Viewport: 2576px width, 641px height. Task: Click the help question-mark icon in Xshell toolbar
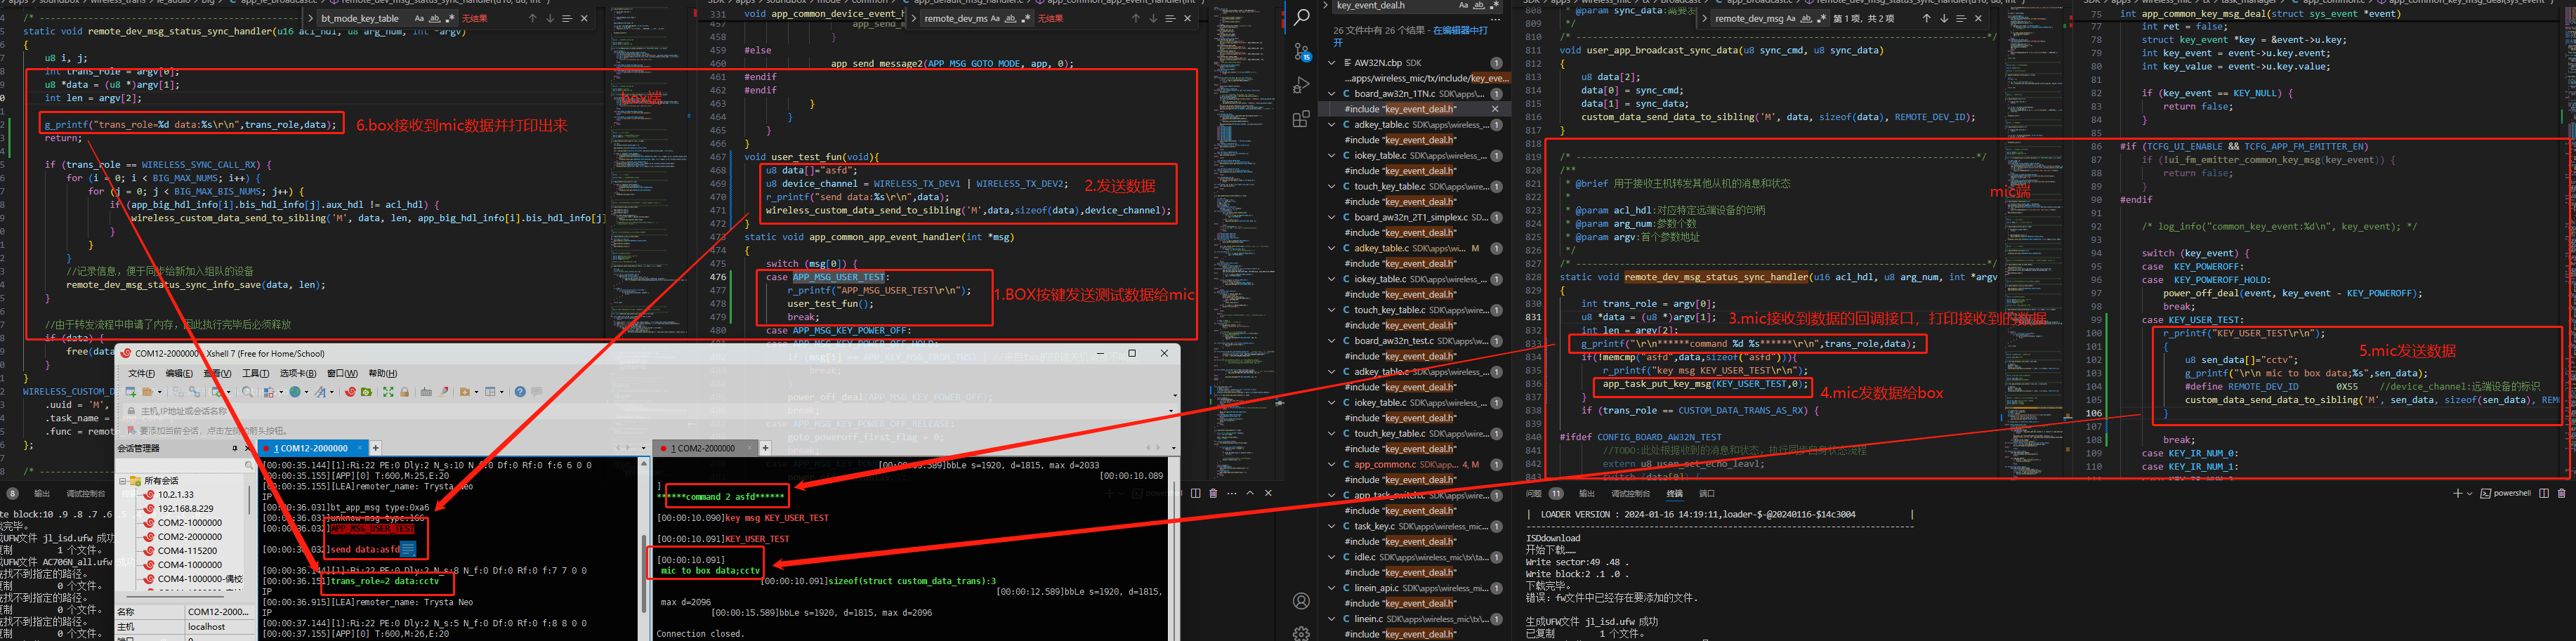520,392
